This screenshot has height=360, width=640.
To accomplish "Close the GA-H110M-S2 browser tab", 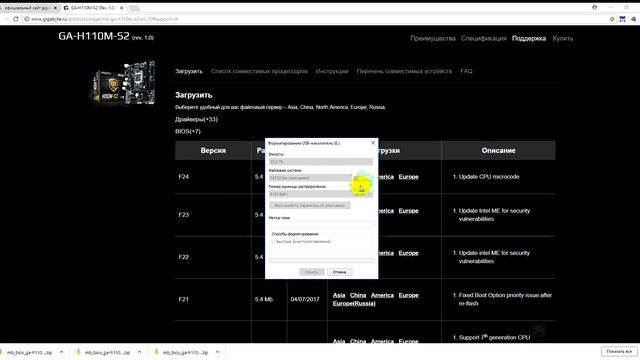I will pyautogui.click(x=121, y=8).
